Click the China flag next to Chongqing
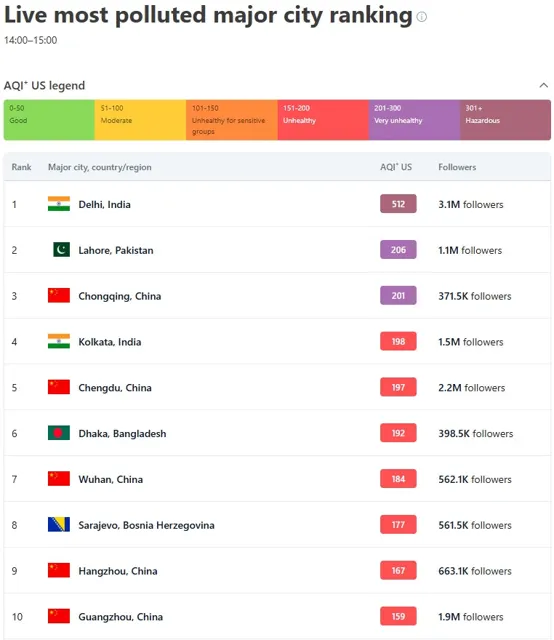Viewport: 554px width, 640px height. [59, 295]
